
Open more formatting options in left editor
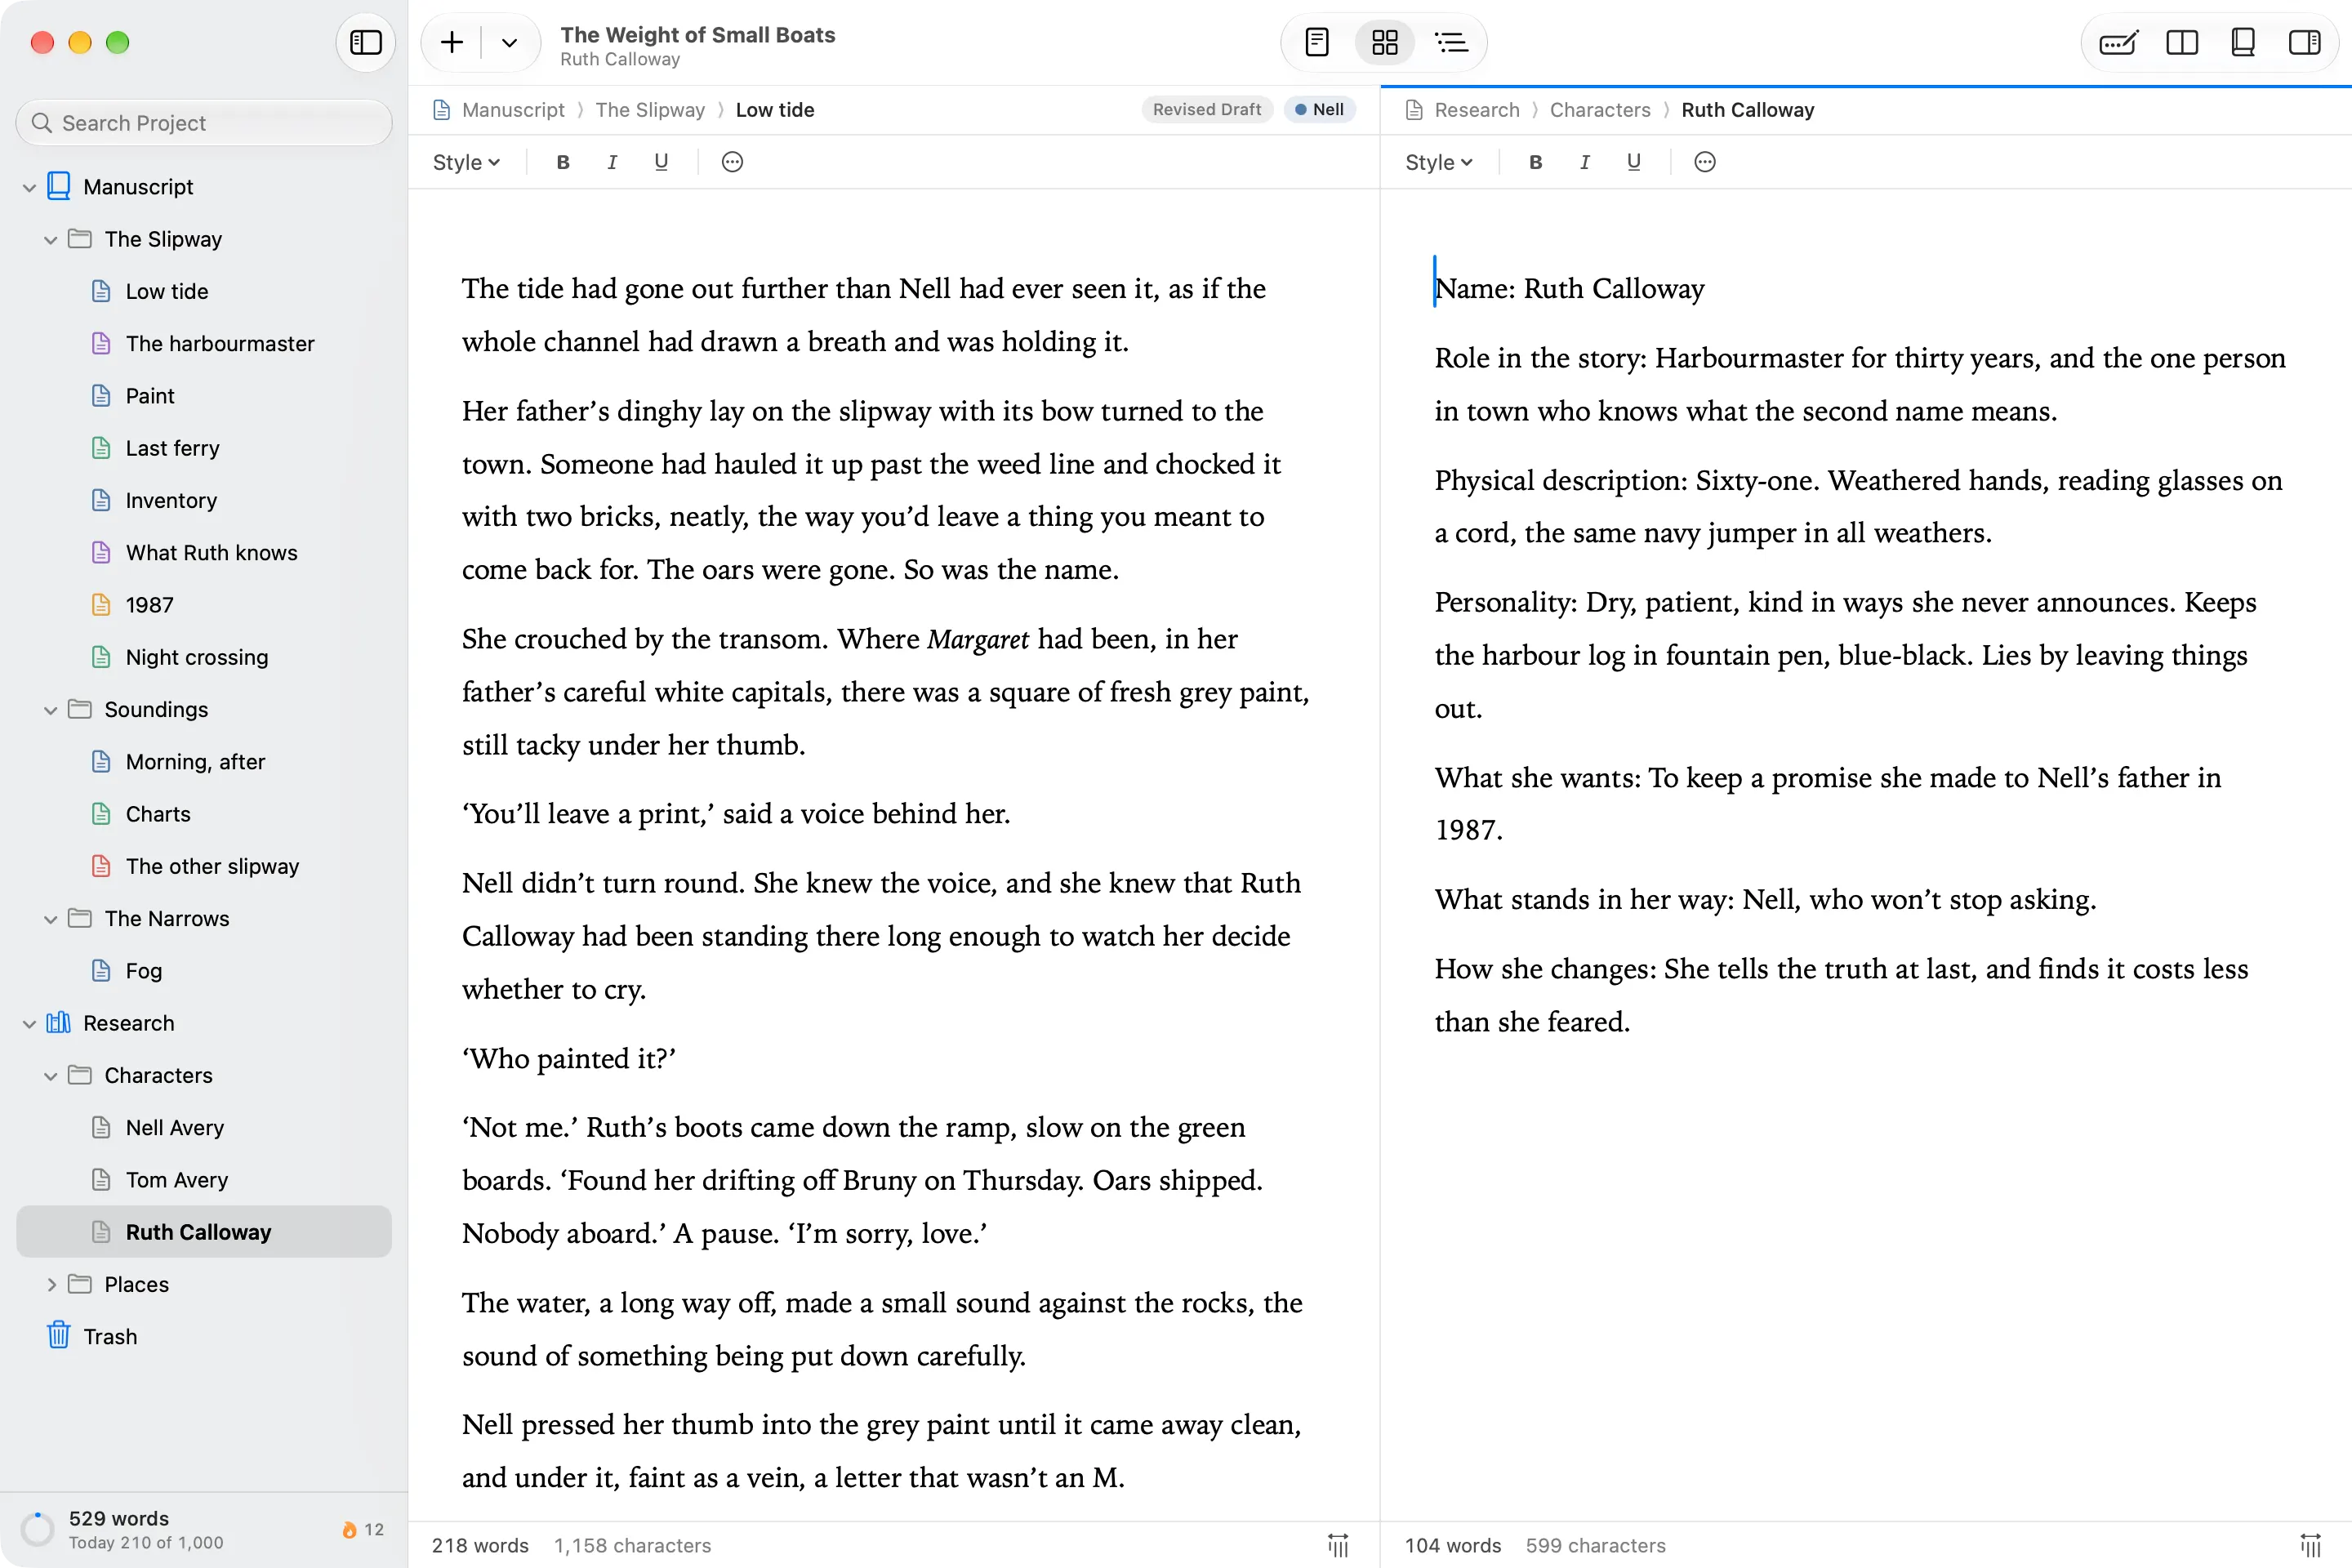733,162
